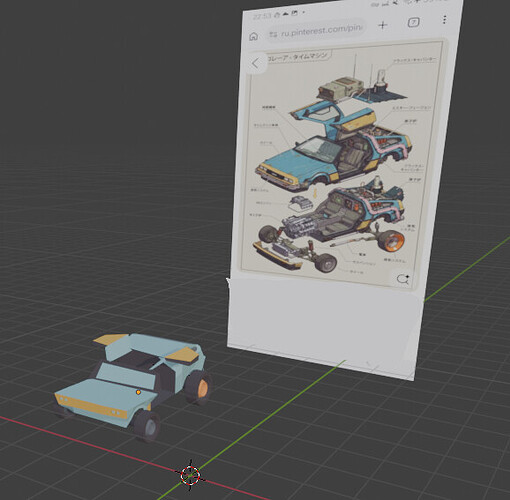Click the back arrow on the Pinterest pin
510x500 pixels.
256,63
